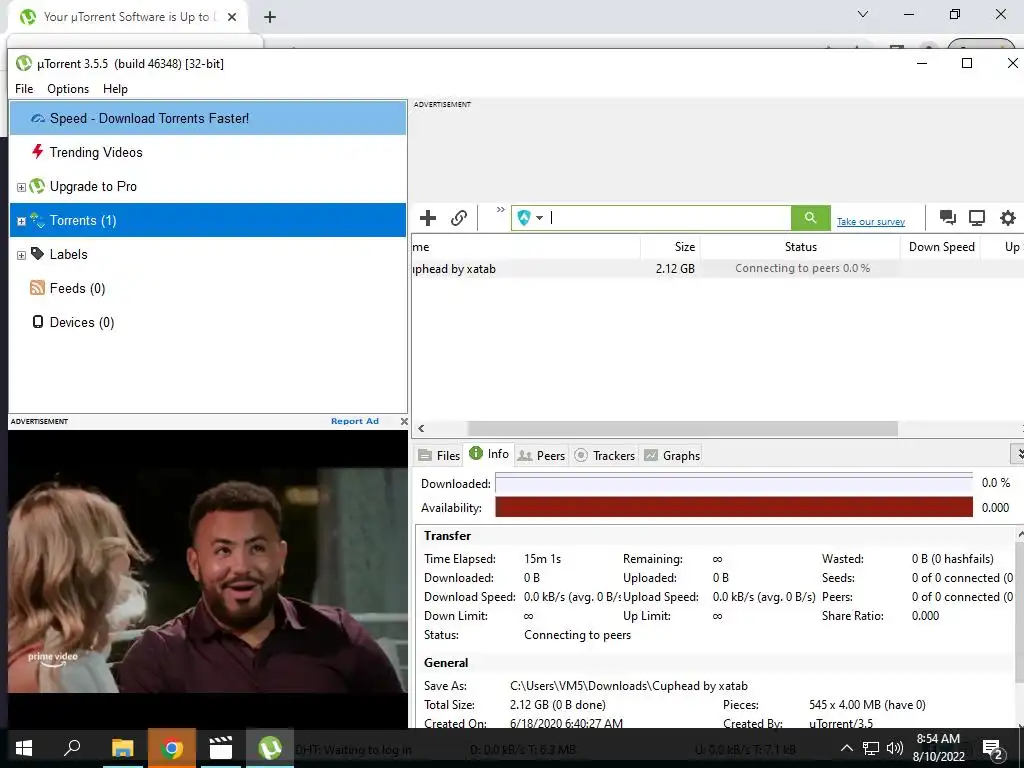Sort by the Status column header
The height and width of the screenshot is (768, 1024).
click(800, 246)
